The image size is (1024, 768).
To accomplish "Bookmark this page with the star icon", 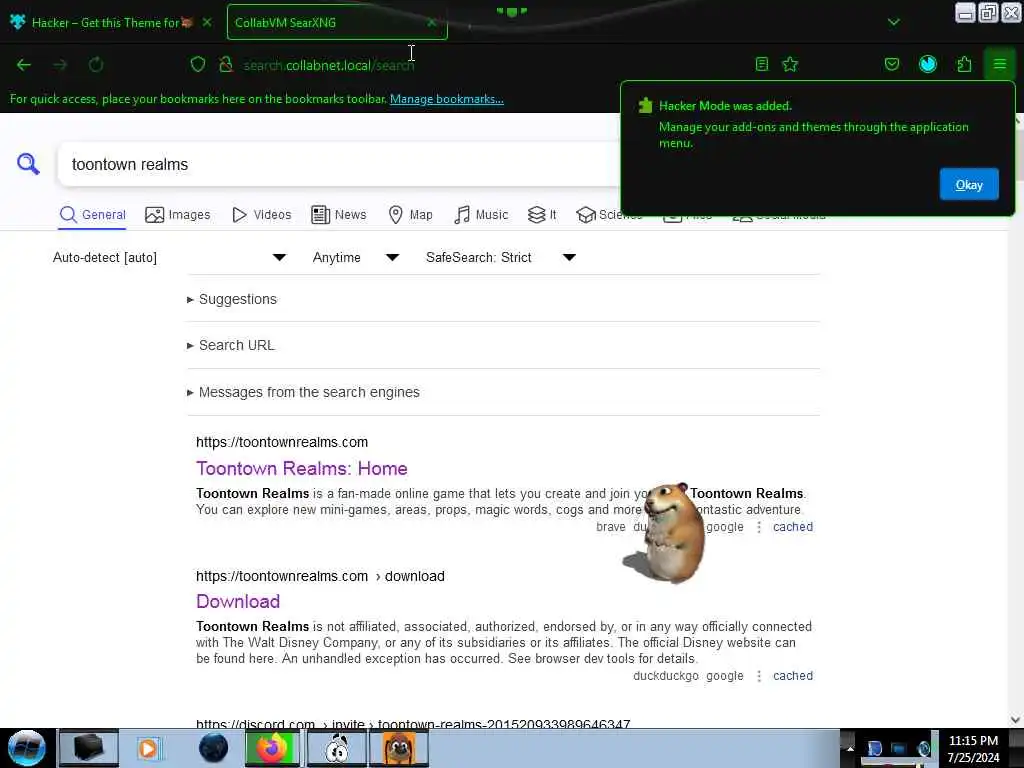I will click(x=790, y=64).
